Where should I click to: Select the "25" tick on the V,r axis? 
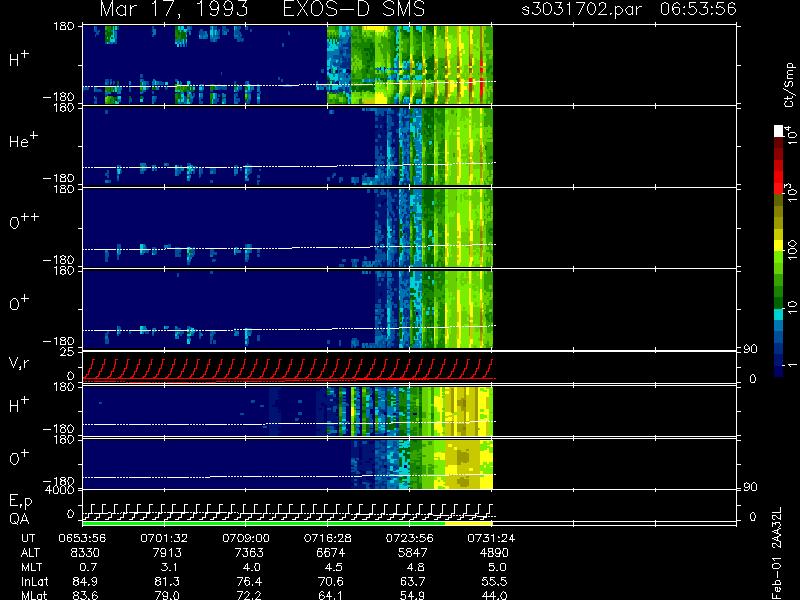[67, 352]
